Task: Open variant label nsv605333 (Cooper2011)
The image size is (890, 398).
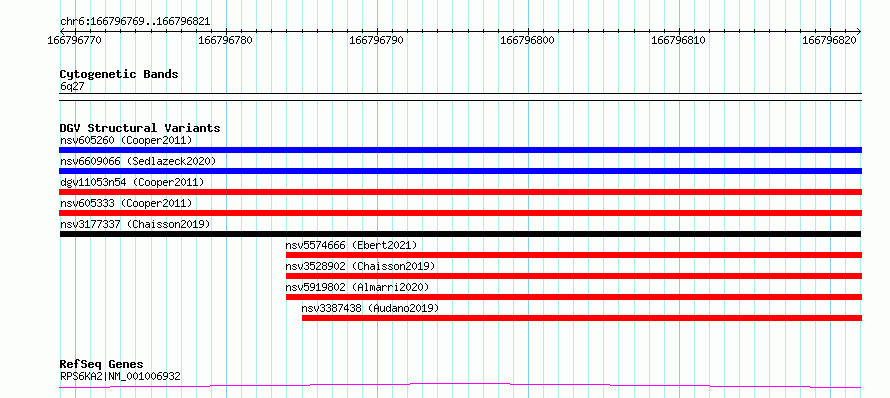Action: tap(126, 203)
